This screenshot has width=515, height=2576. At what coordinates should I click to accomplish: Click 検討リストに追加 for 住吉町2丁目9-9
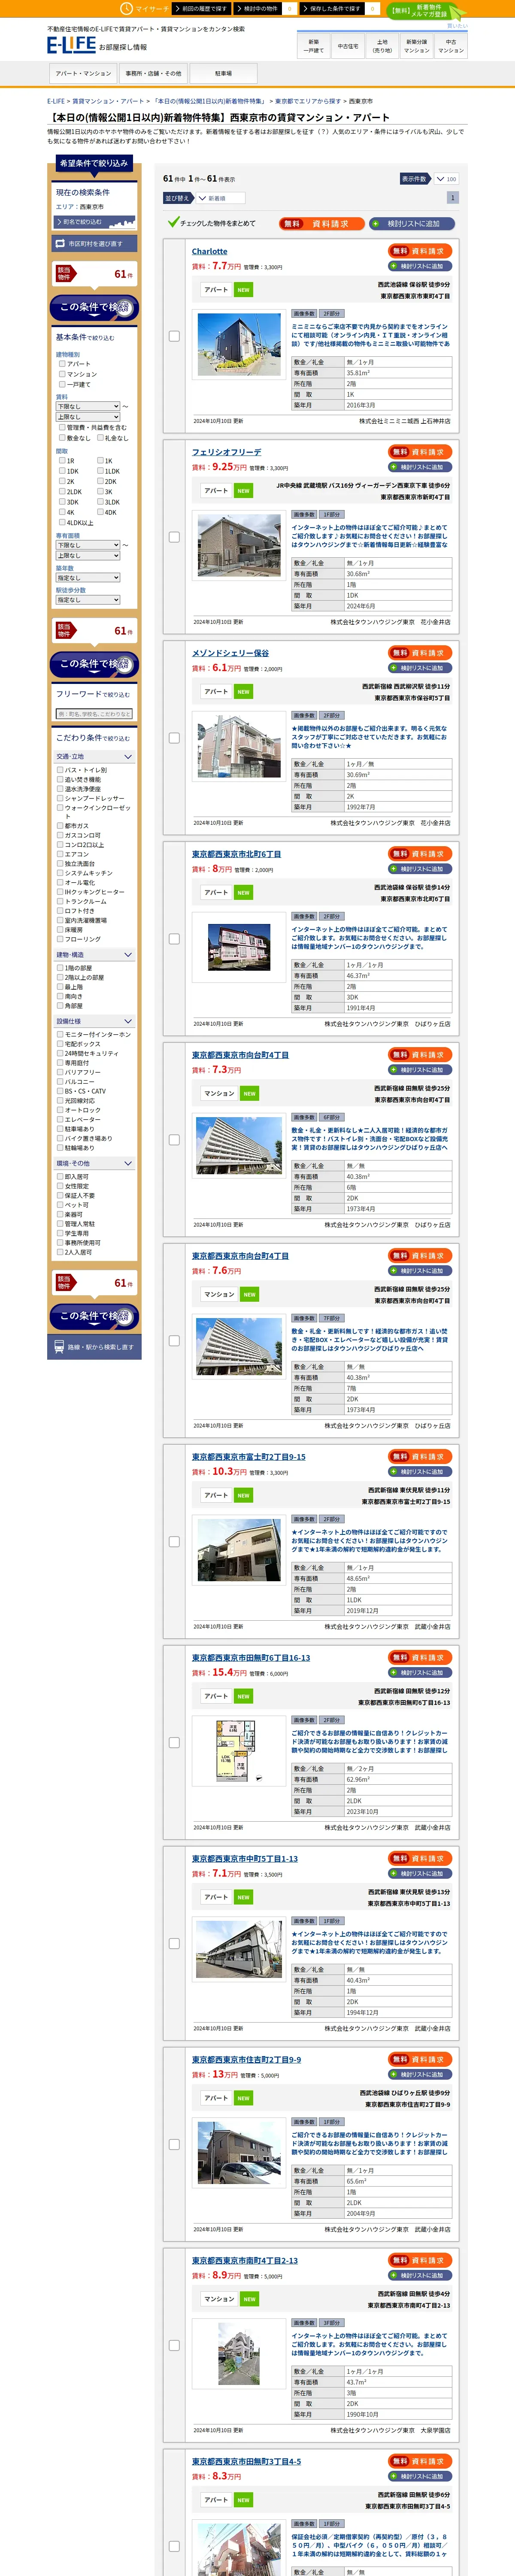420,2075
